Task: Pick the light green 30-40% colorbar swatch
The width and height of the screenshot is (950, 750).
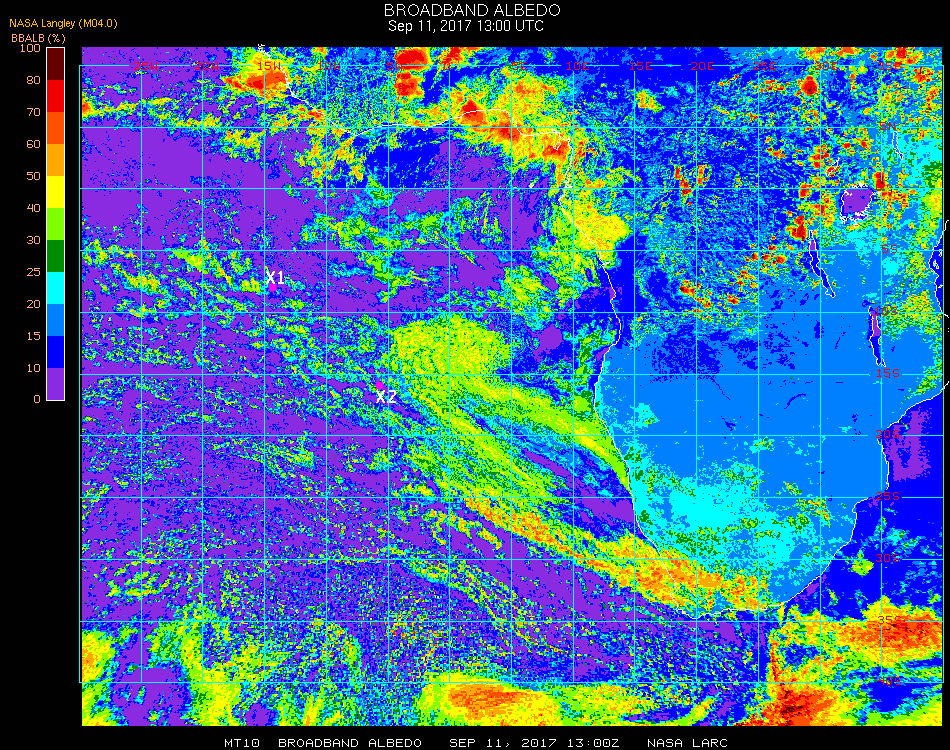Action: [56, 224]
